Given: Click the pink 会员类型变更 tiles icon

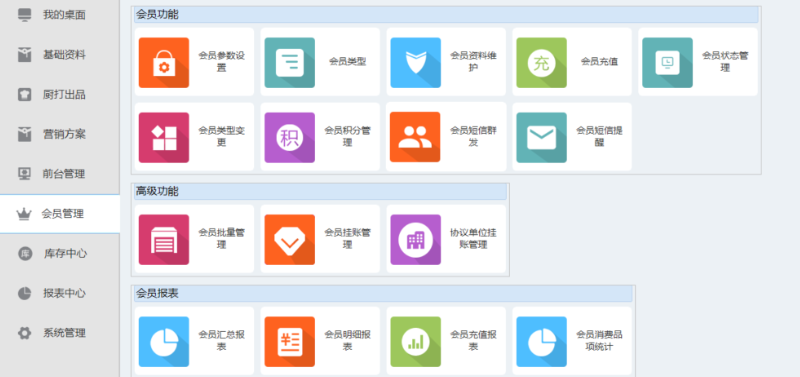Looking at the screenshot, I should click(164, 137).
